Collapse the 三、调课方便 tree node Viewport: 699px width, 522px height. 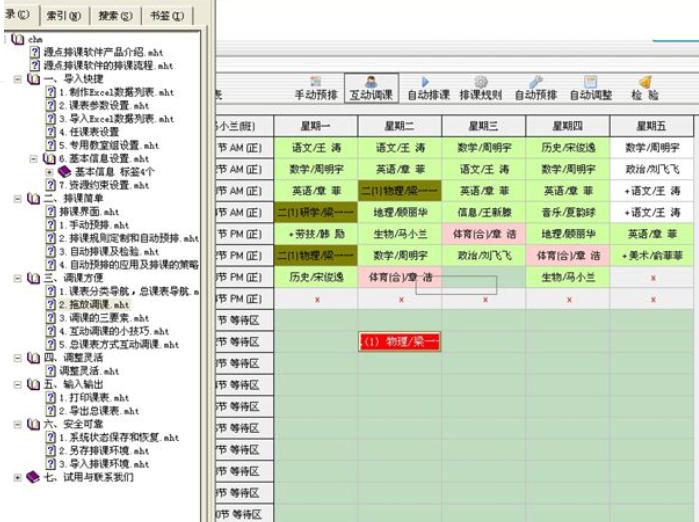[x=17, y=279]
